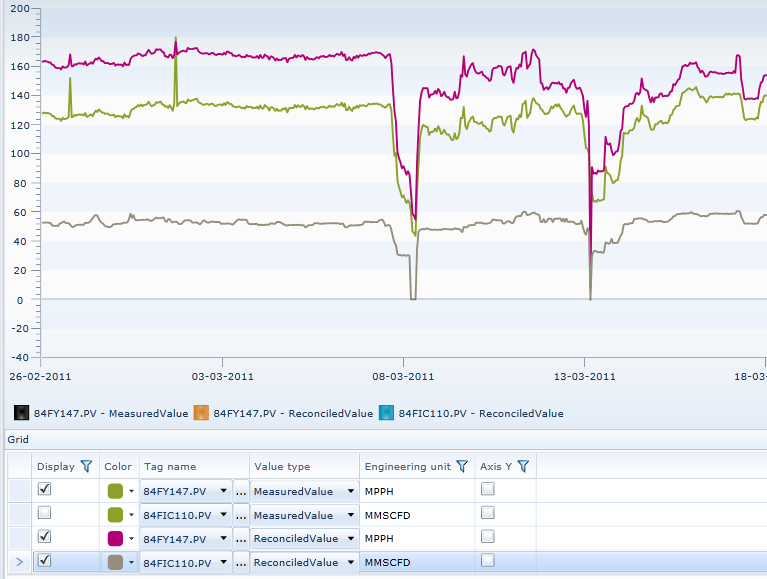Click the blue 84FIC110.PV ReconciledValue legend icon
Image resolution: width=767 pixels, height=579 pixels.
(386, 413)
